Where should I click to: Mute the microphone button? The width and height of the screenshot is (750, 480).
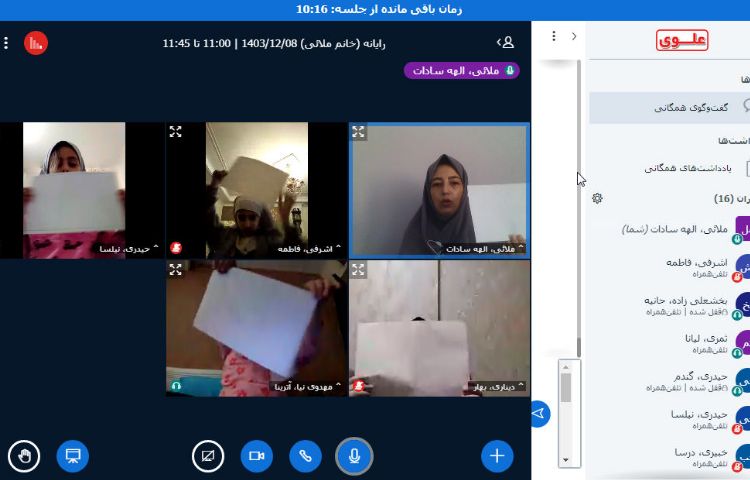tap(354, 456)
